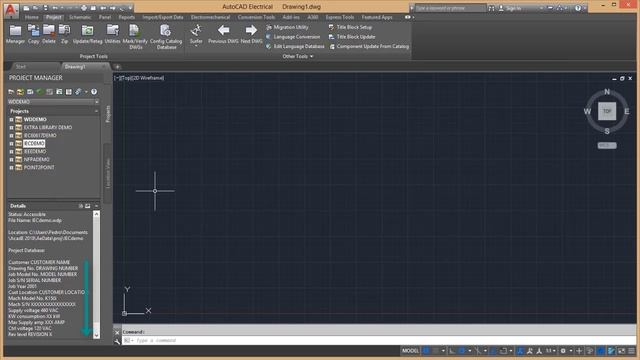
Task: Toggle grid display in status bar
Action: (x=426, y=351)
